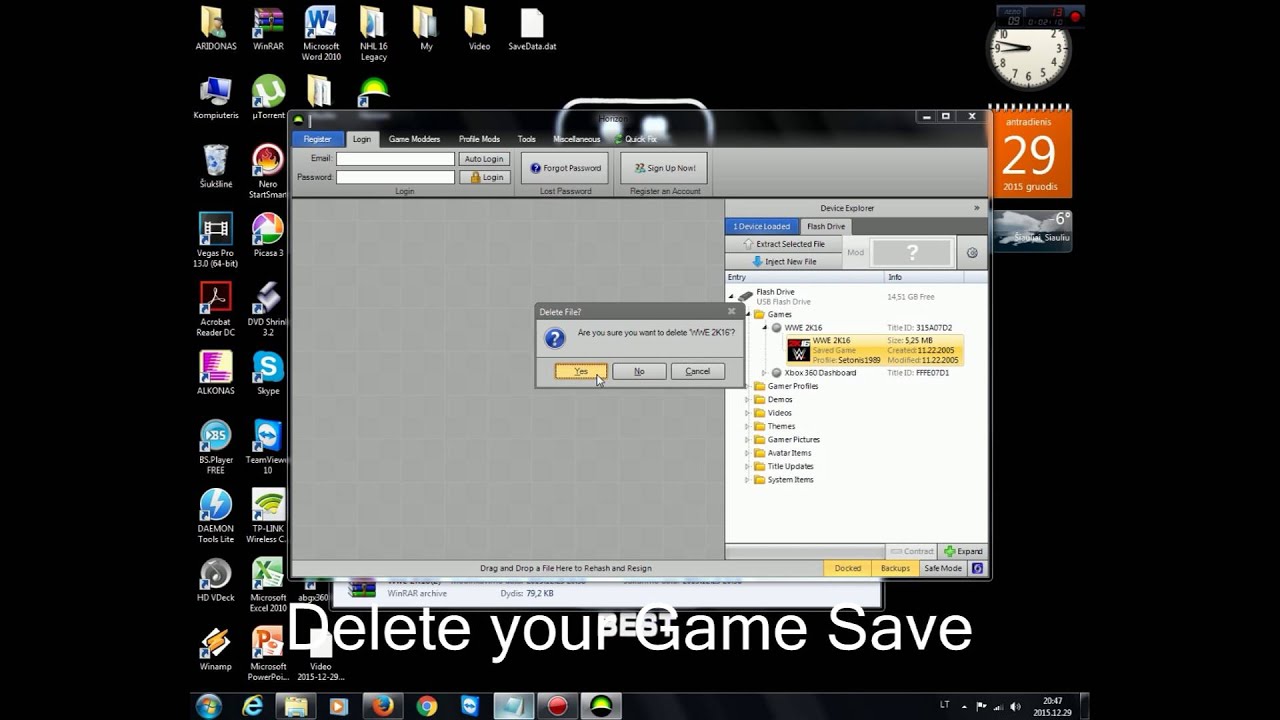Open the µTorrent desktop icon
Screen dimensions: 1280x720
pos(268,98)
